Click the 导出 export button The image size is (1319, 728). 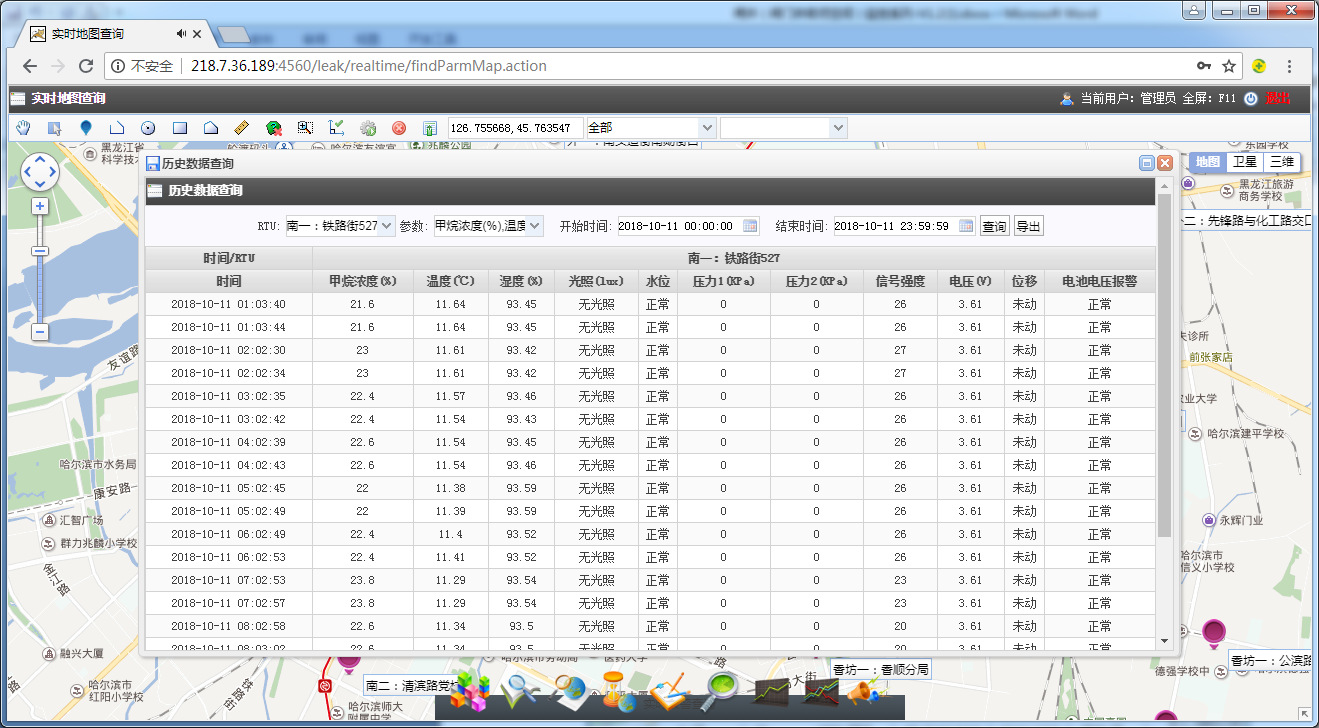point(1028,226)
